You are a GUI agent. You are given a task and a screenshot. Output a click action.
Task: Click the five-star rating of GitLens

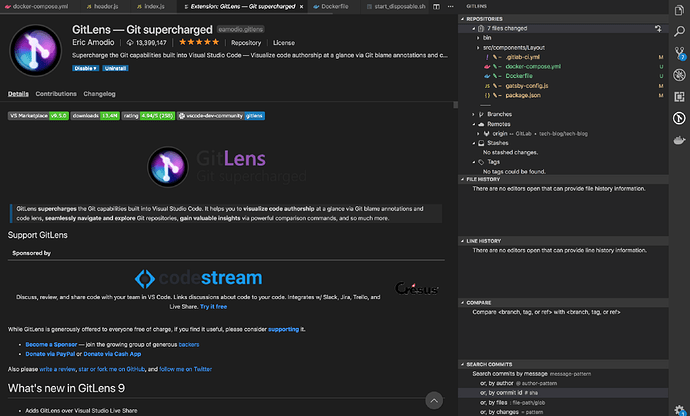tap(199, 42)
